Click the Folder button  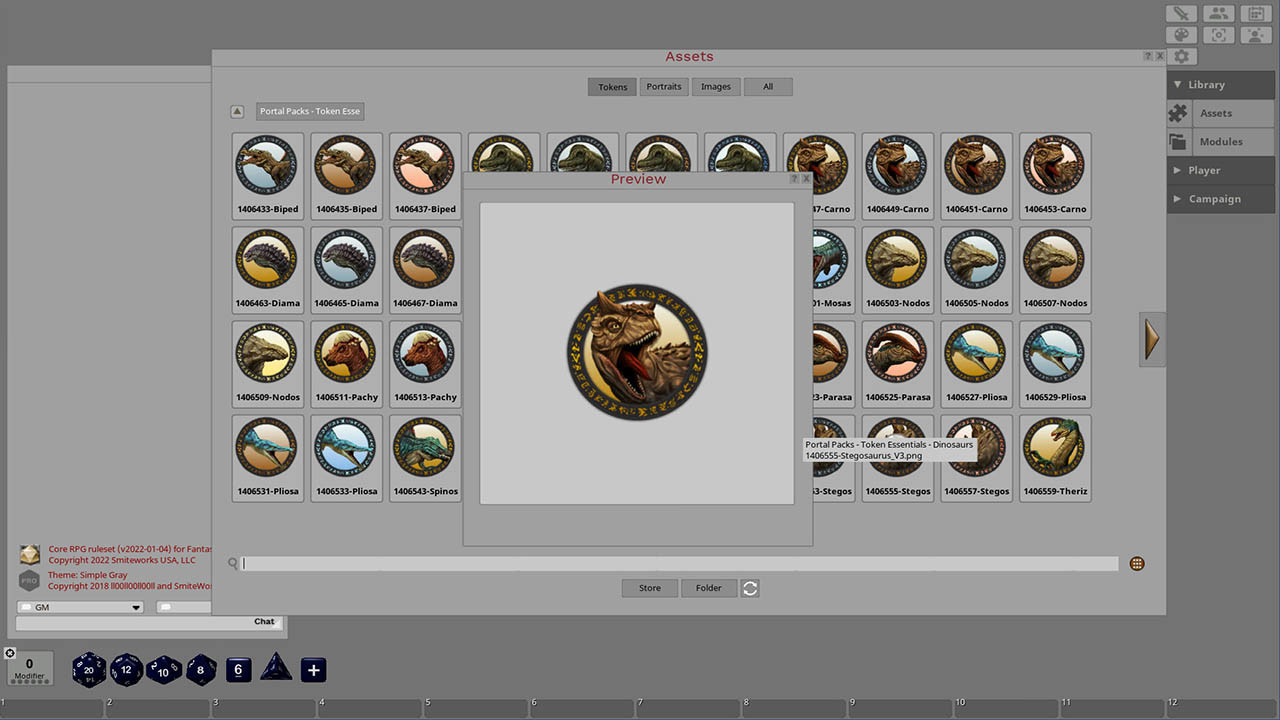coord(709,588)
